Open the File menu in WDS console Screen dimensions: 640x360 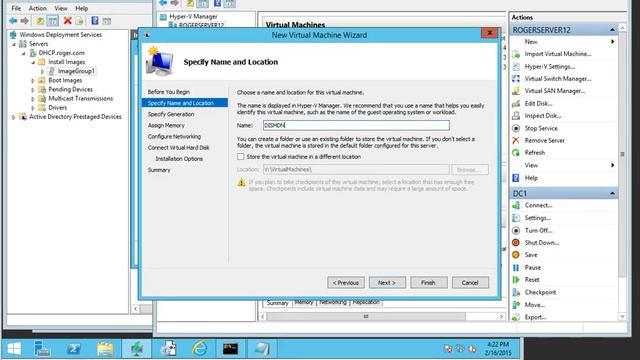[16, 8]
